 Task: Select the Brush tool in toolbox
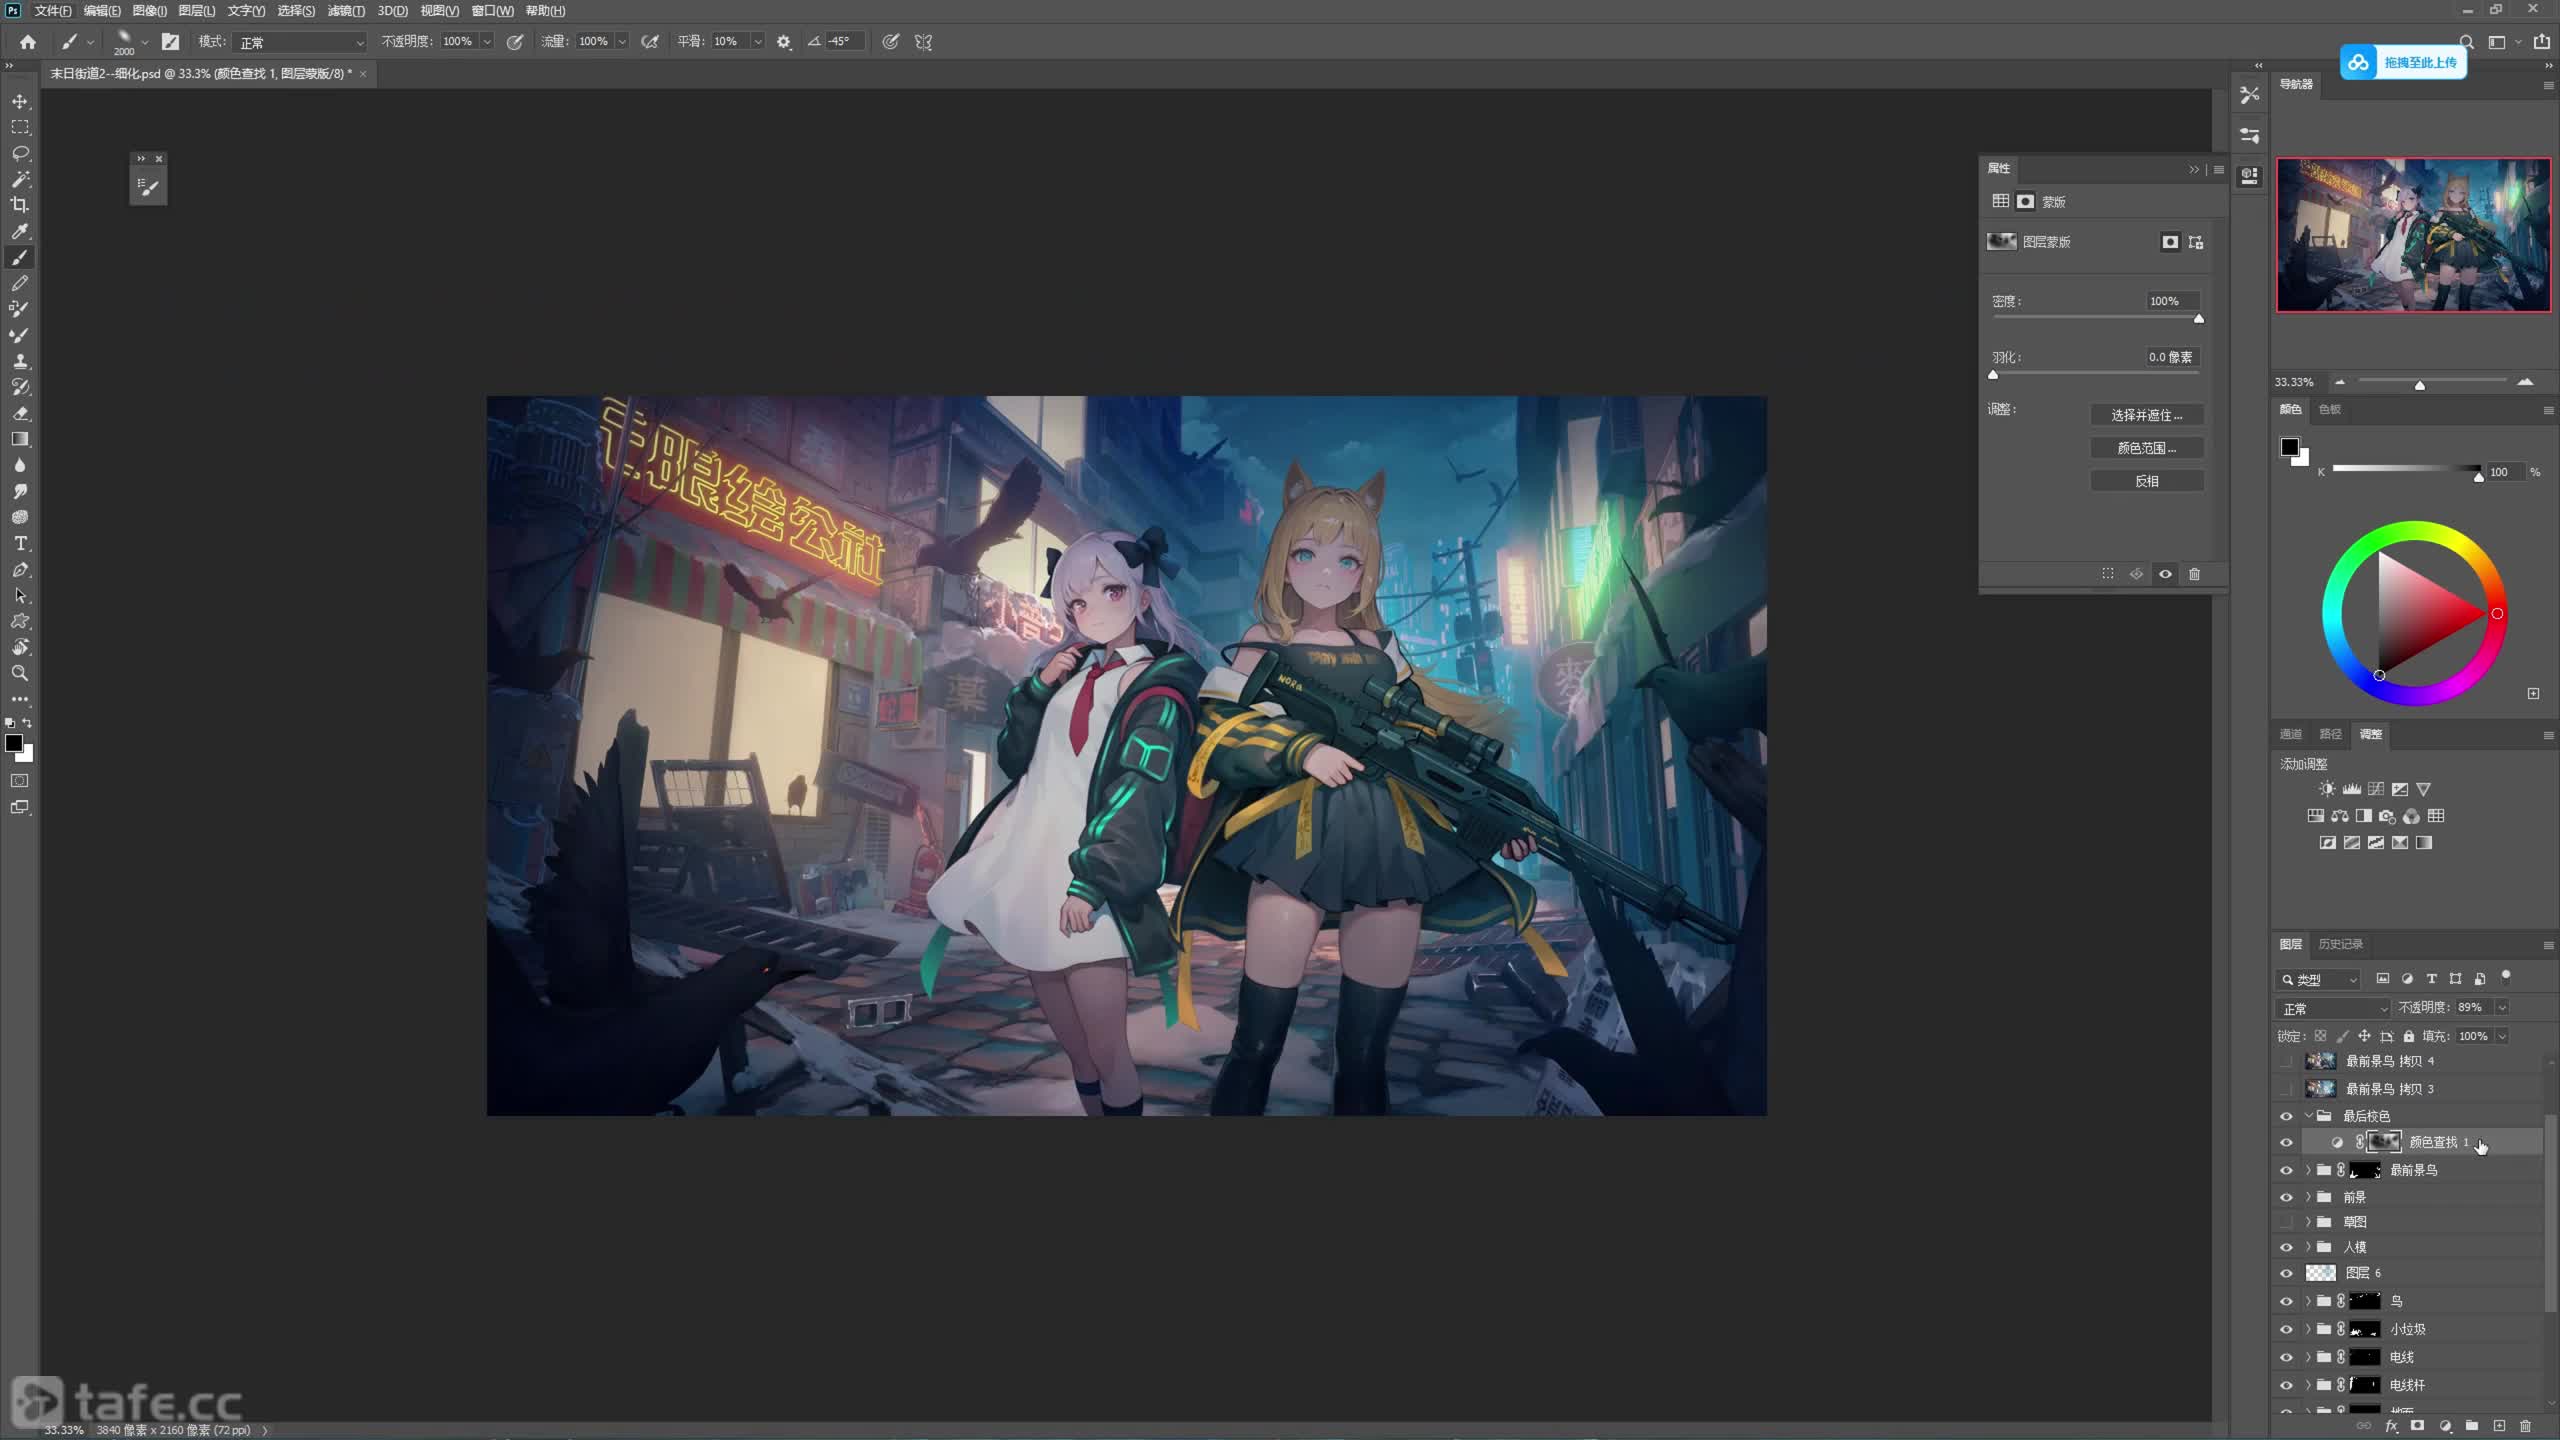(20, 257)
